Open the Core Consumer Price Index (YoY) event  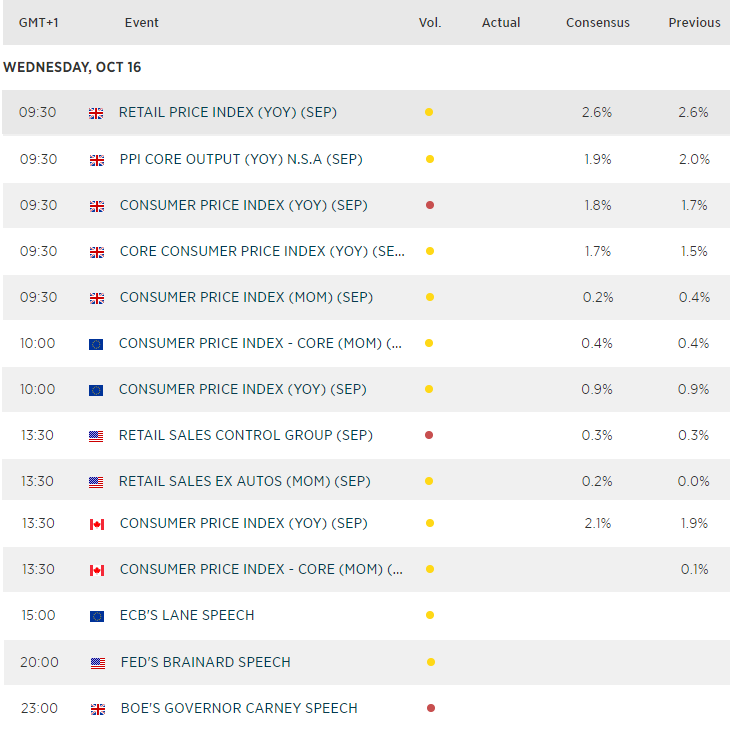click(x=262, y=251)
